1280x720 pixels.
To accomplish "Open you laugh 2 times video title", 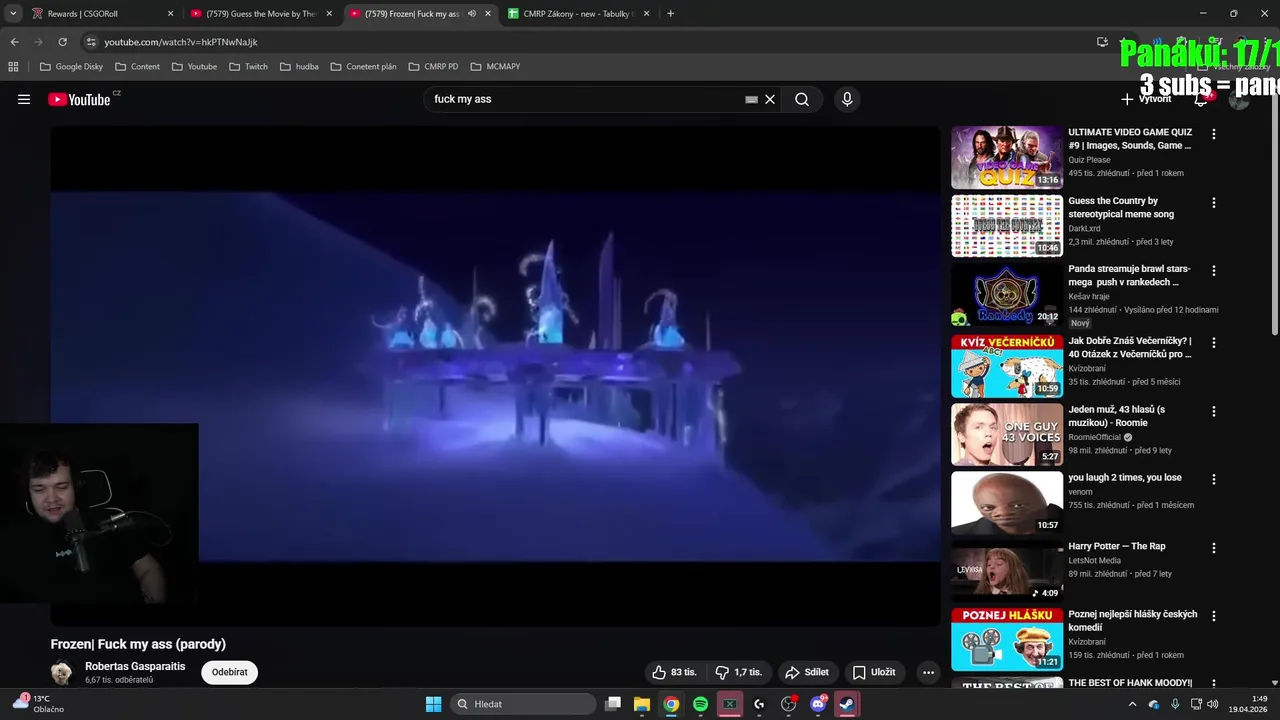I will (1125, 478).
